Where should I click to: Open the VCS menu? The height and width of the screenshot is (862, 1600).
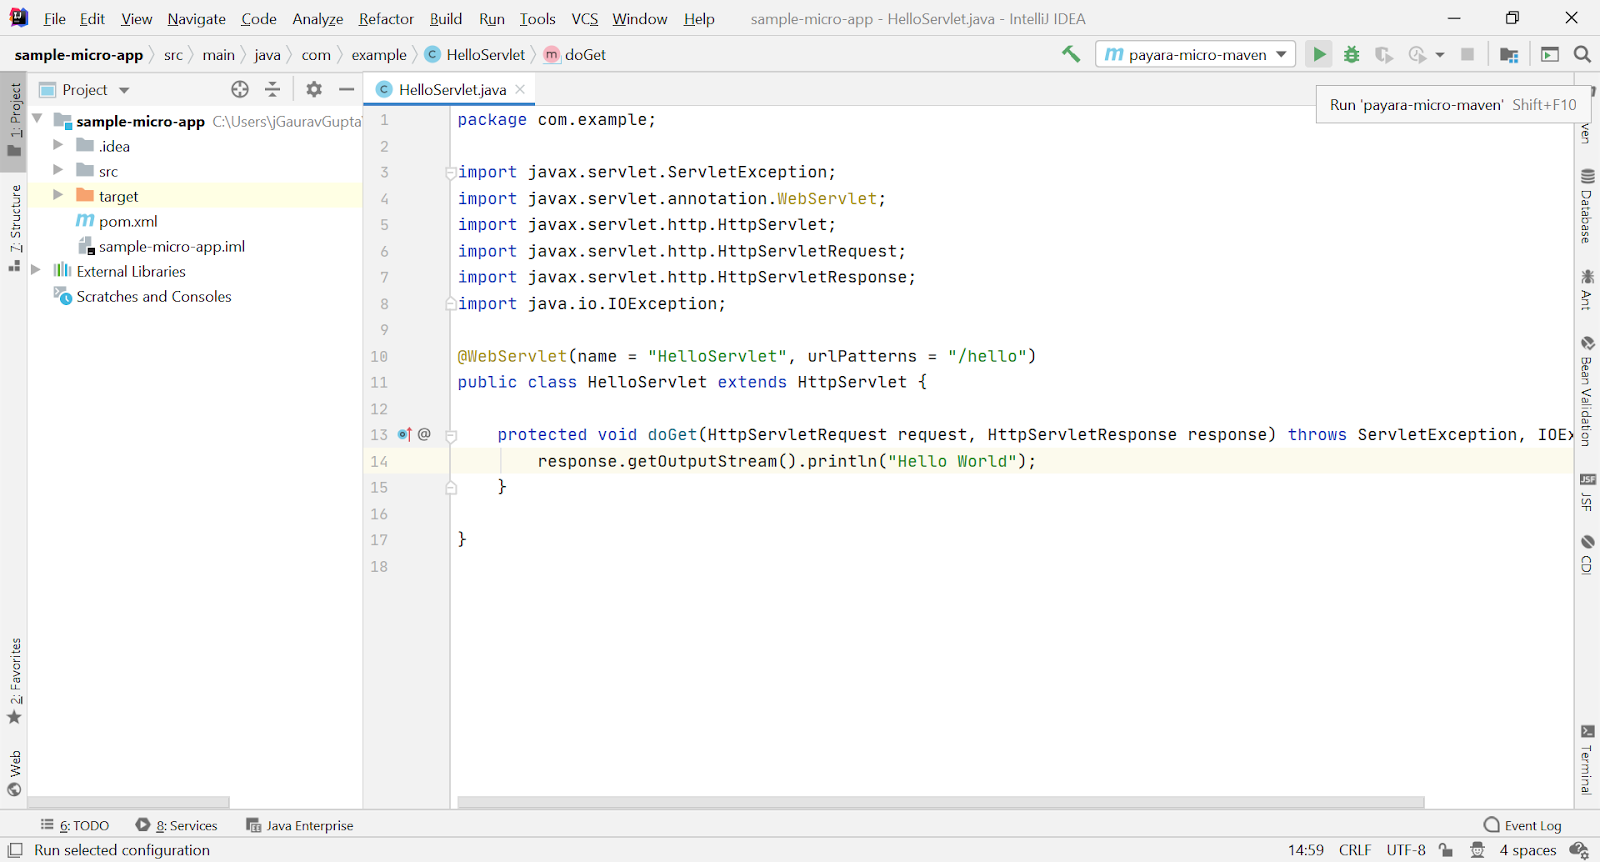click(x=584, y=18)
